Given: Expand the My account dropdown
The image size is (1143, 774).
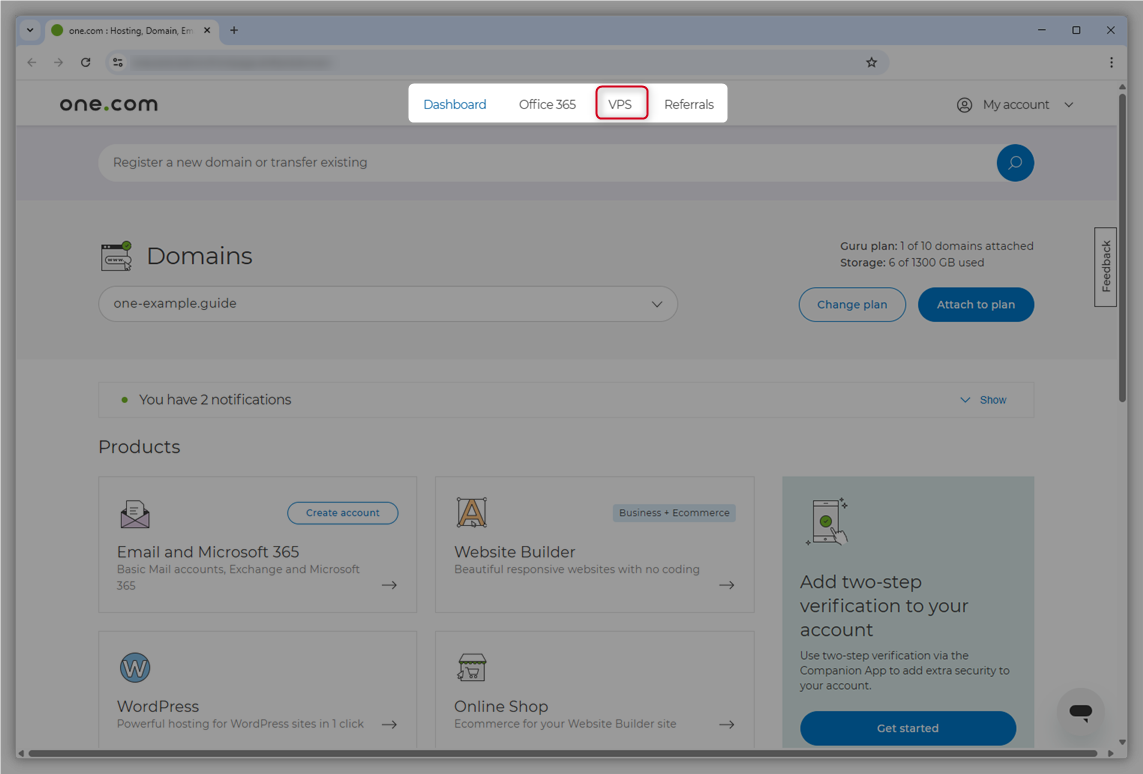Looking at the screenshot, I should tap(1068, 104).
